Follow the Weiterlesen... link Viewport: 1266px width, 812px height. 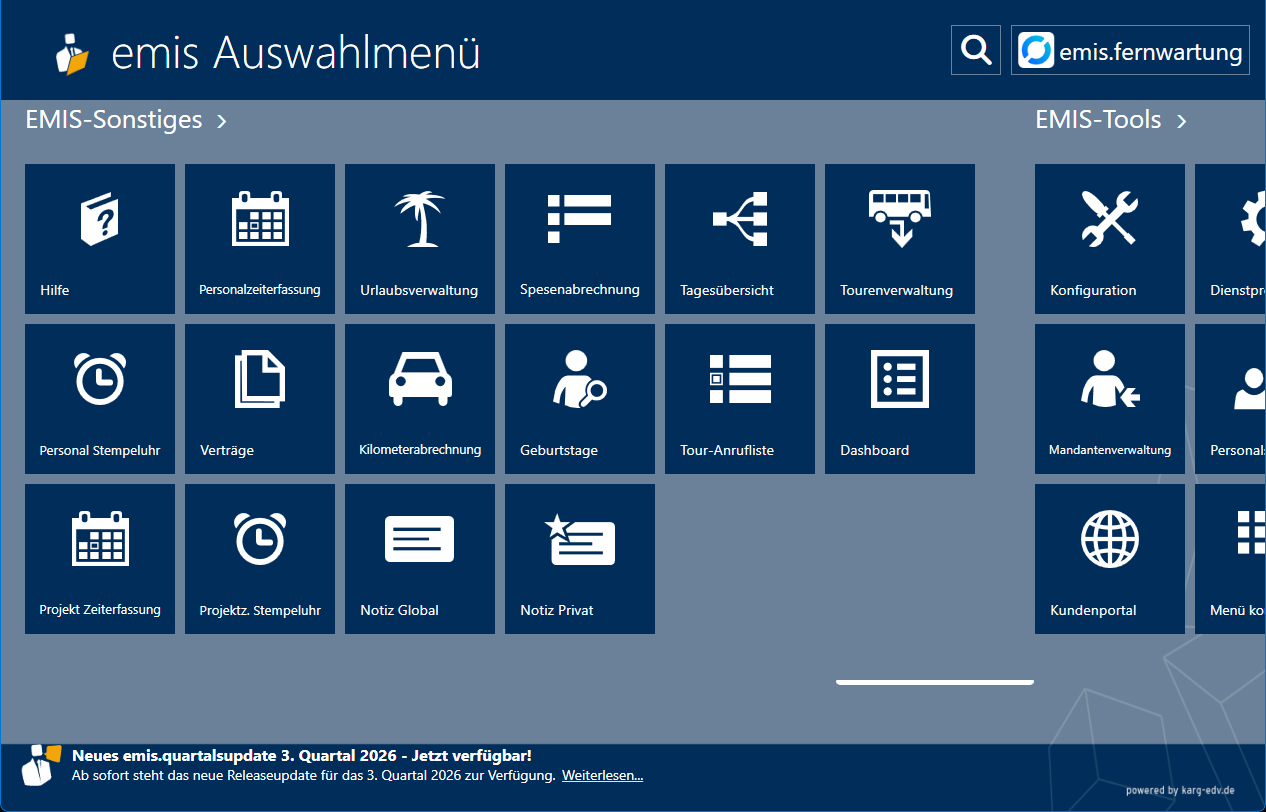[x=602, y=775]
